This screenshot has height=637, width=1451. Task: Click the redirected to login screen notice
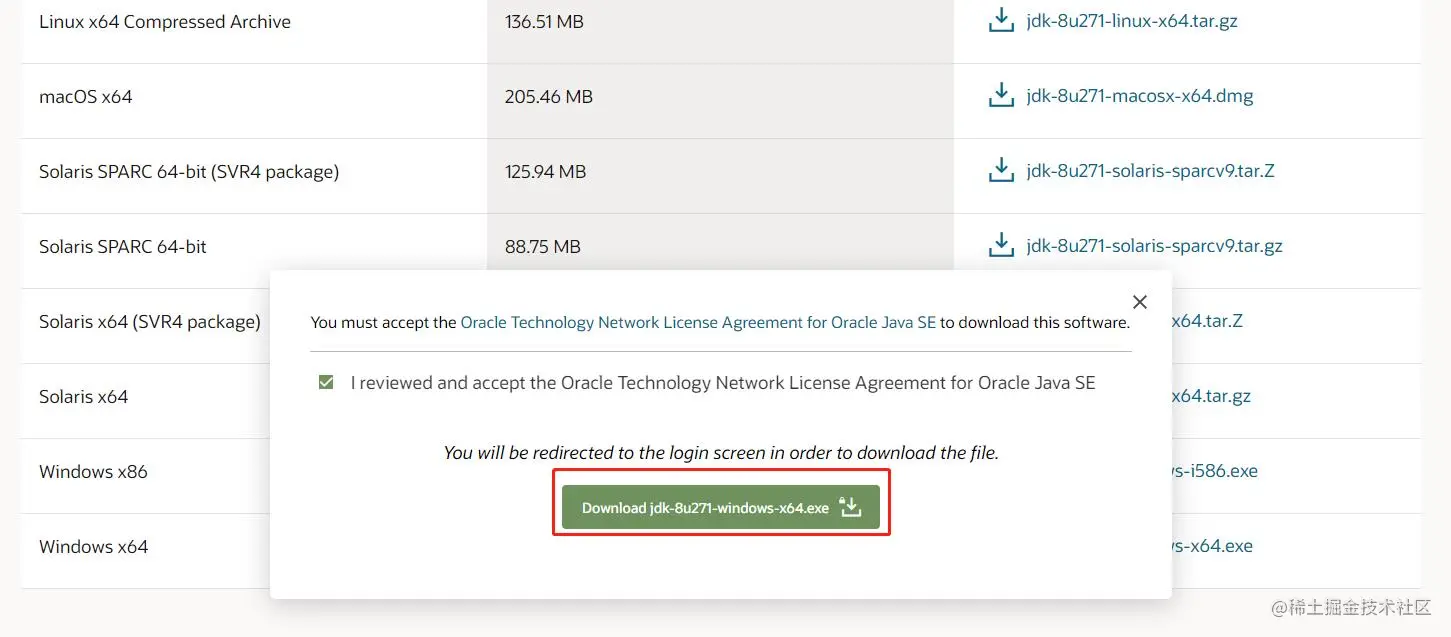click(x=721, y=453)
